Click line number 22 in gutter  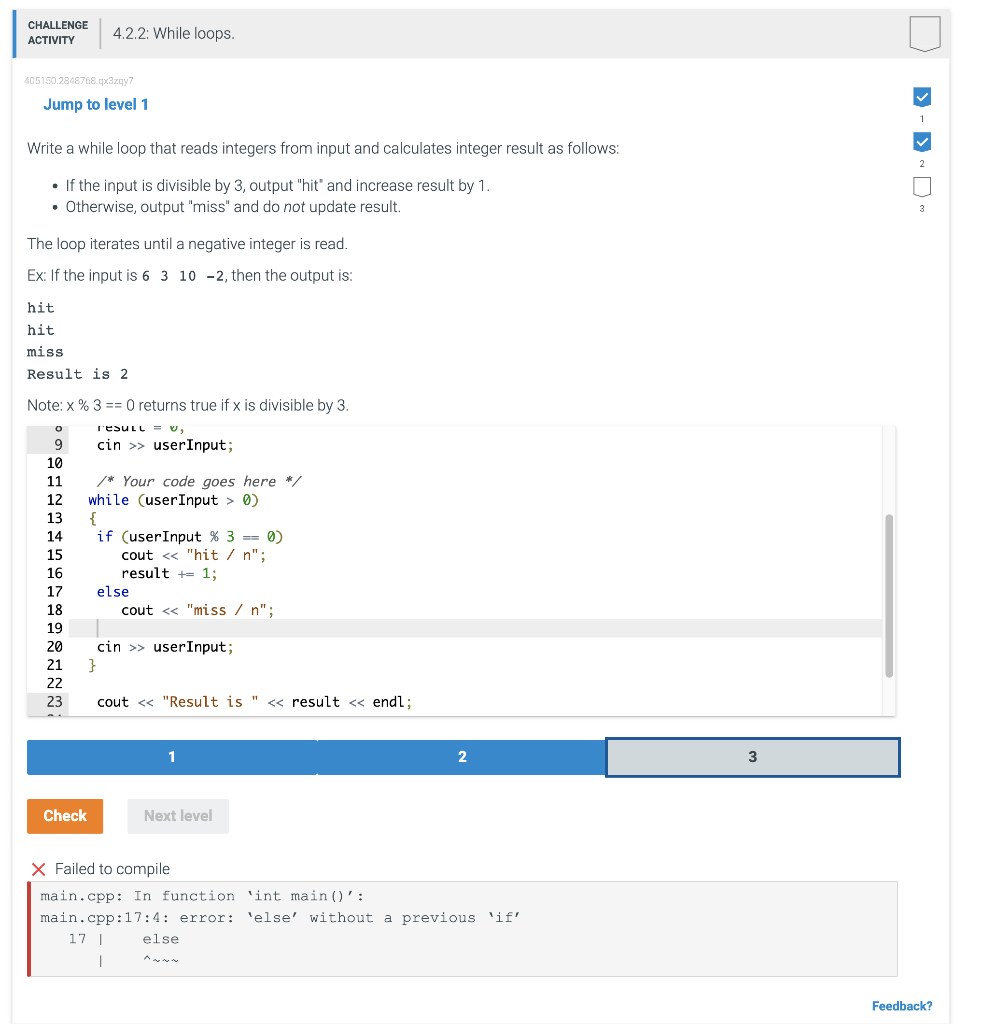click(x=55, y=683)
